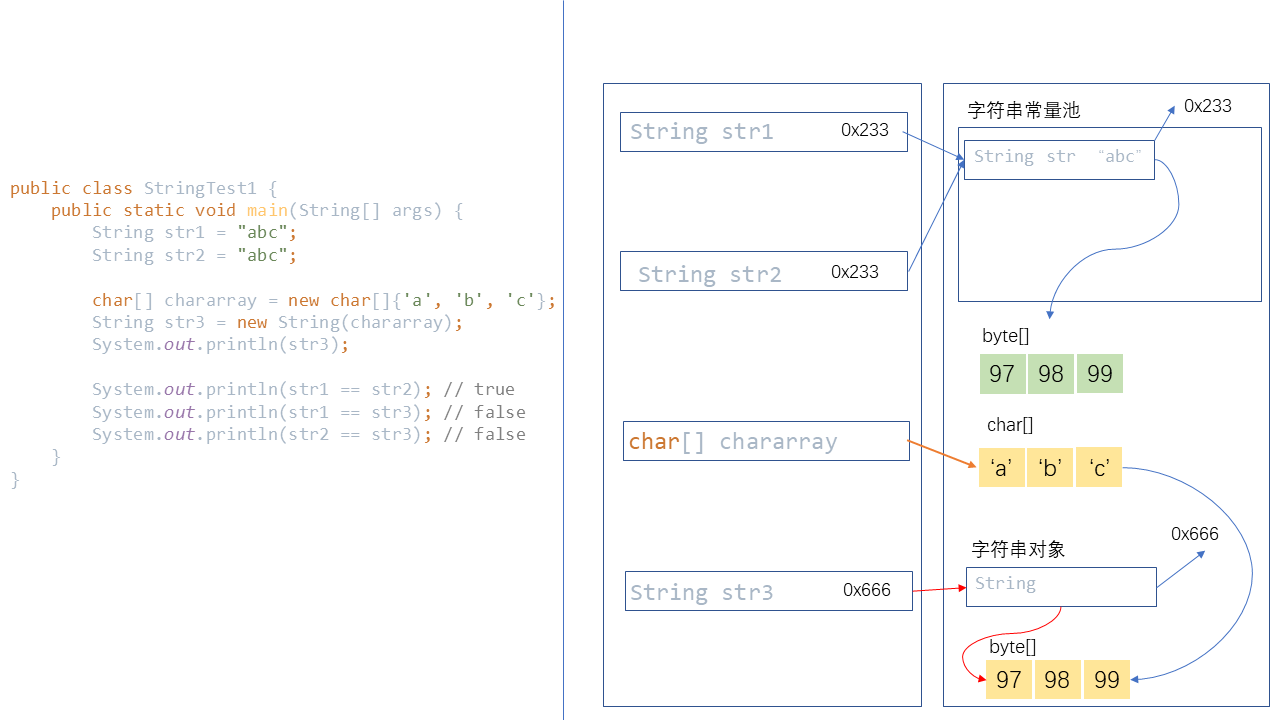Click the 0x233 label outside the constant pool

coord(1208,106)
